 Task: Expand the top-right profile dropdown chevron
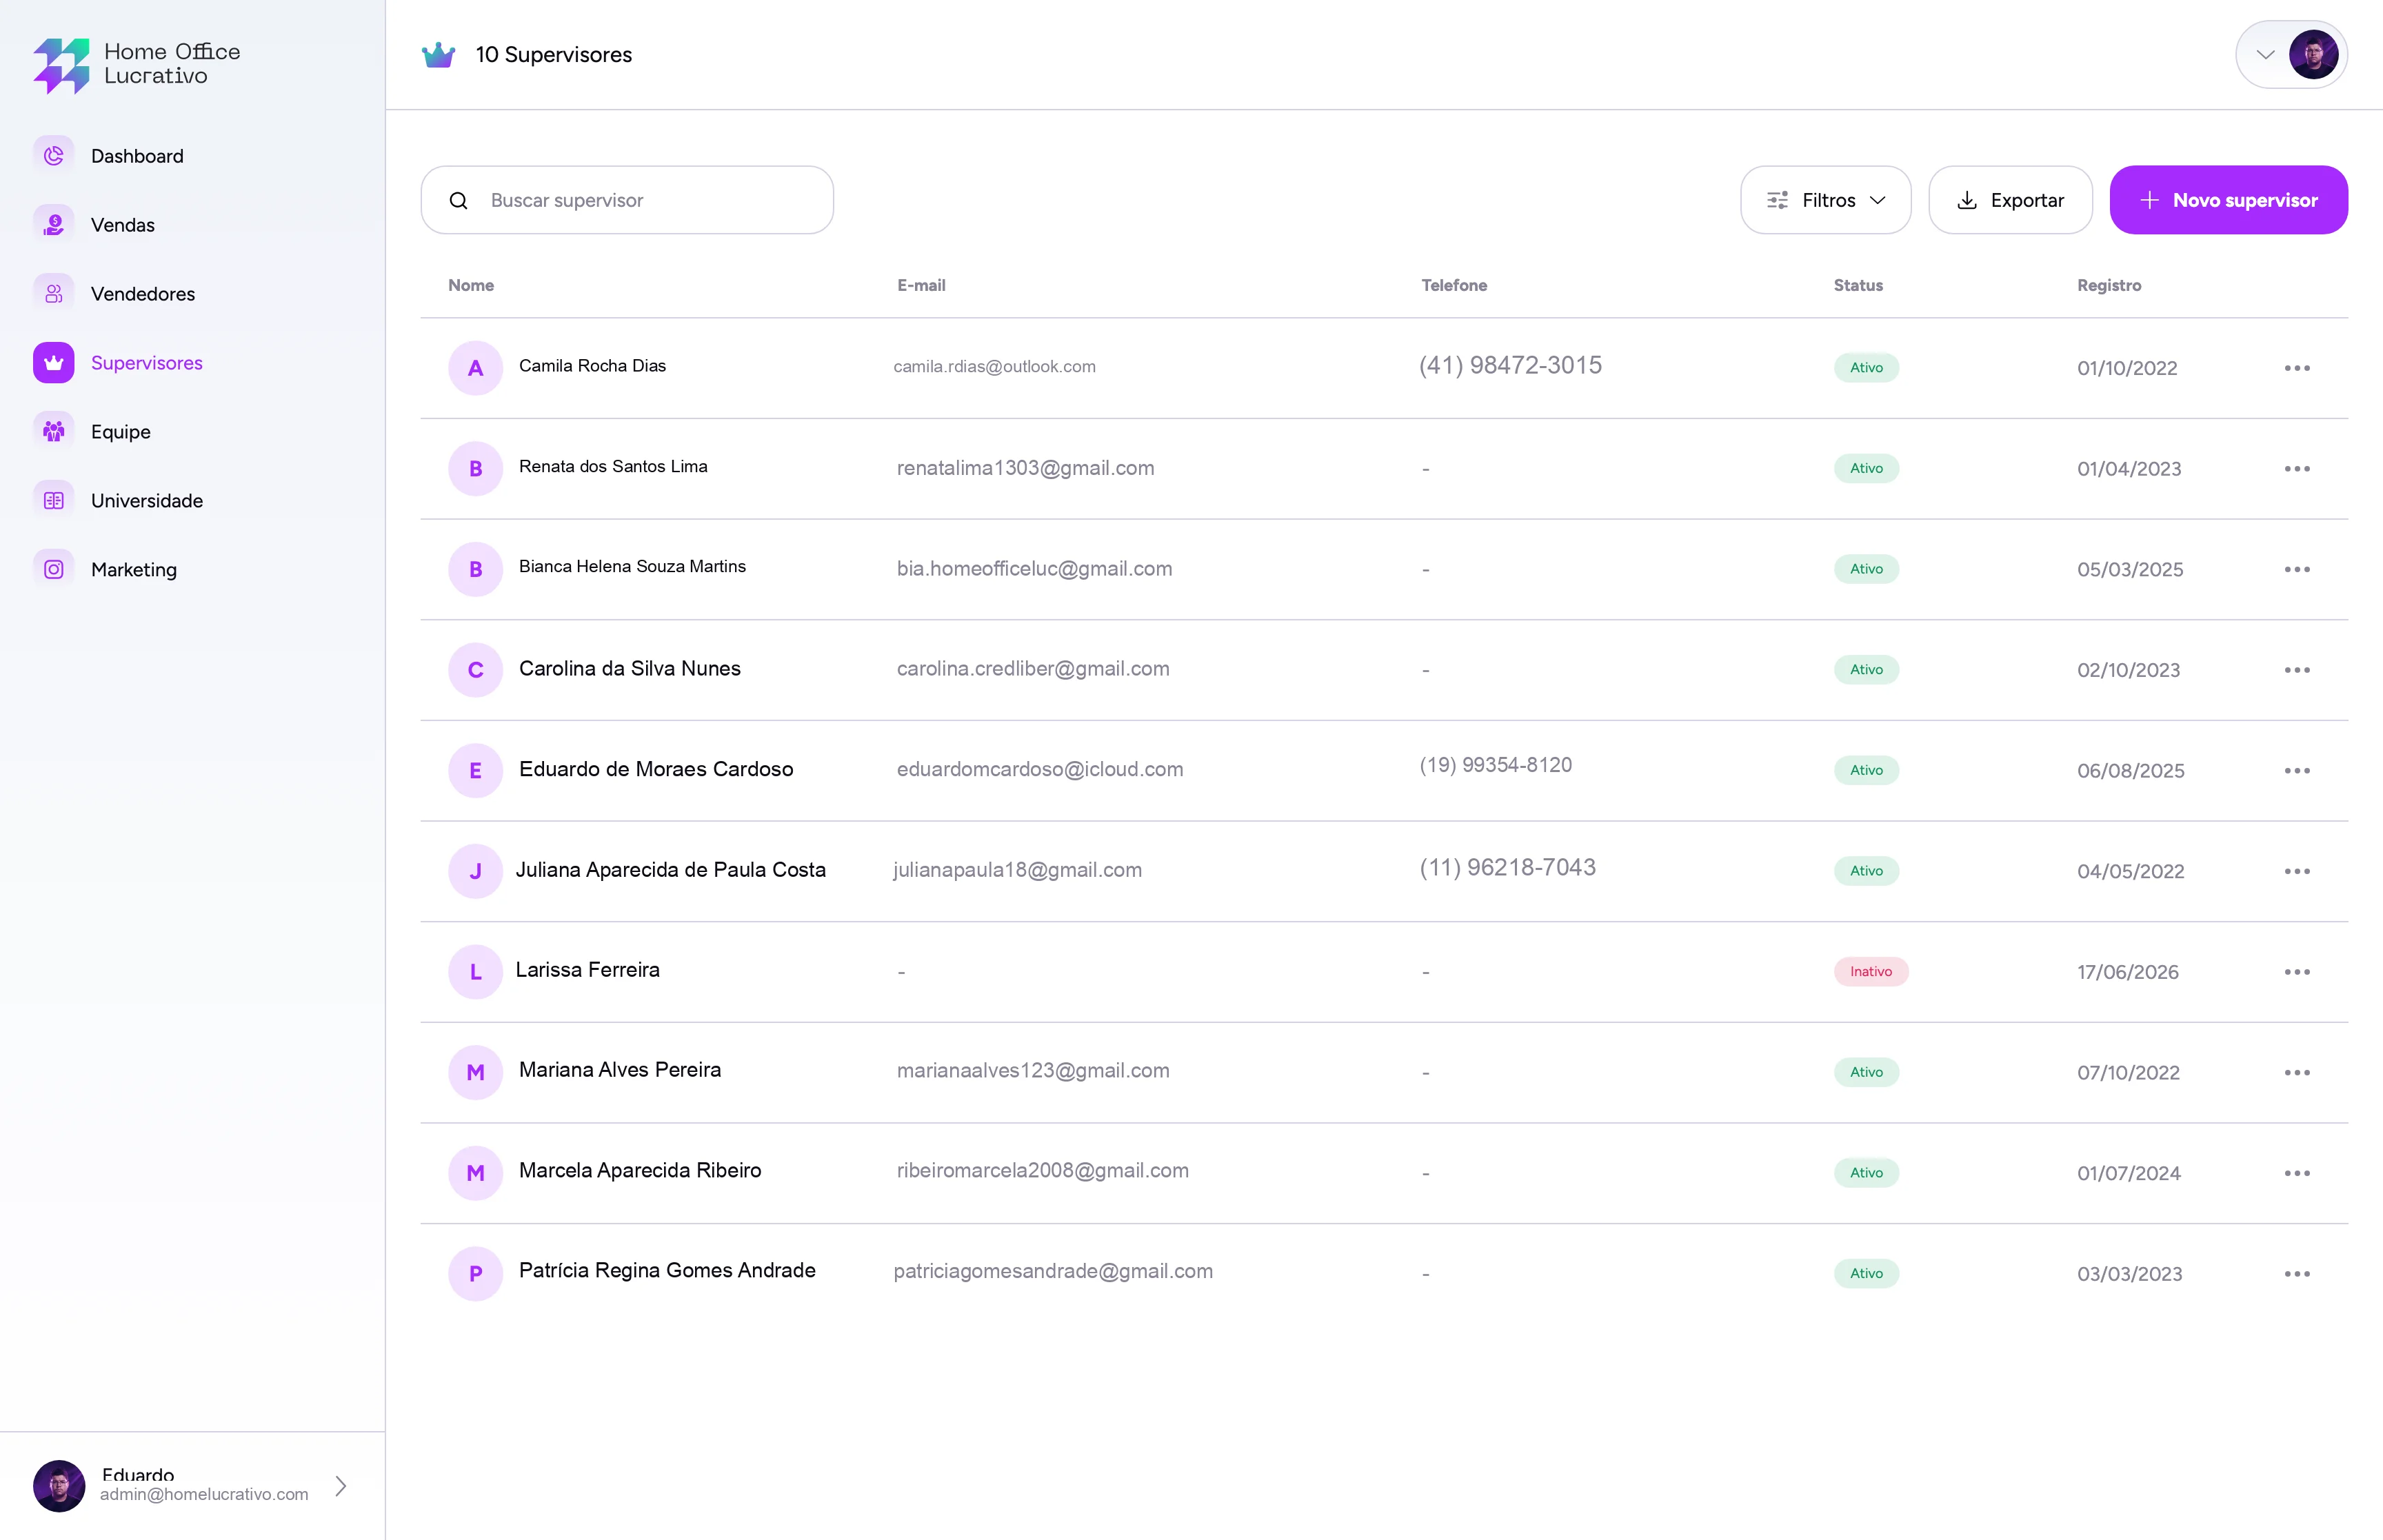click(2265, 55)
